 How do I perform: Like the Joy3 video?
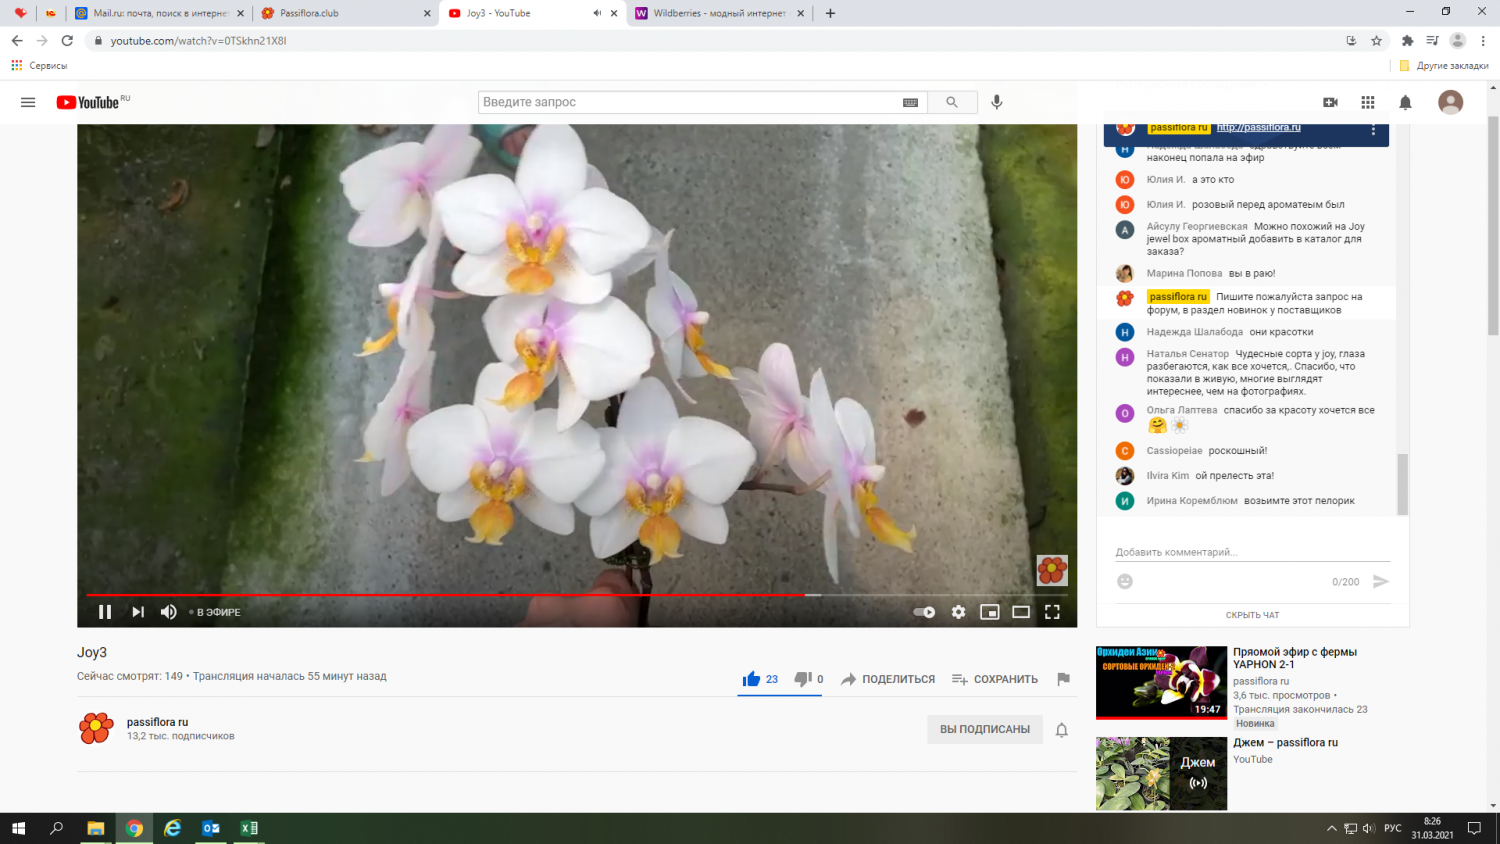pyautogui.click(x=752, y=679)
